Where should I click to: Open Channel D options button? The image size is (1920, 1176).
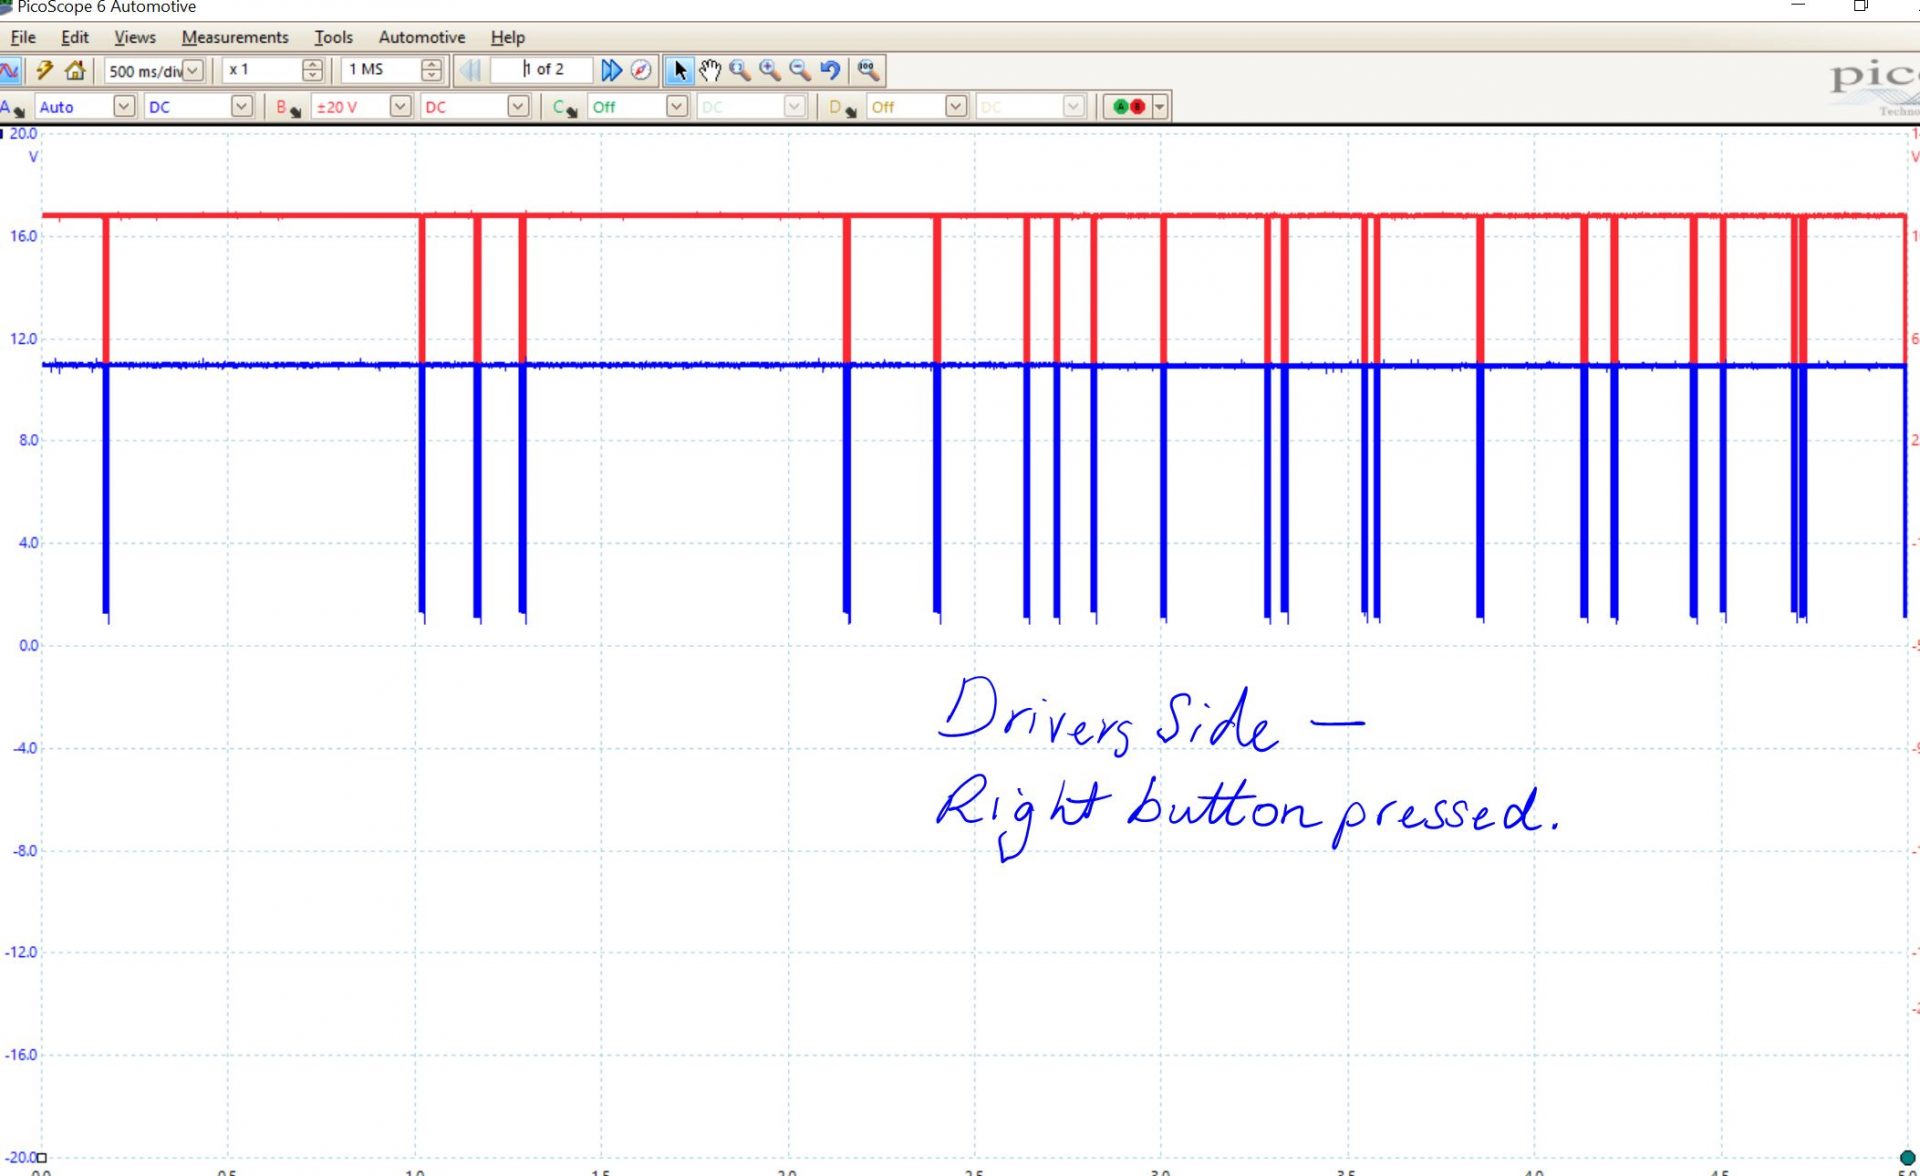(842, 107)
